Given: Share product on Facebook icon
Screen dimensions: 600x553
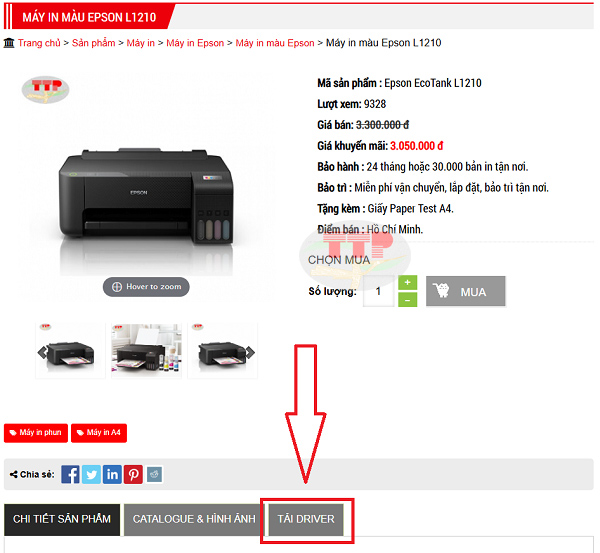Looking at the screenshot, I should click(x=70, y=475).
